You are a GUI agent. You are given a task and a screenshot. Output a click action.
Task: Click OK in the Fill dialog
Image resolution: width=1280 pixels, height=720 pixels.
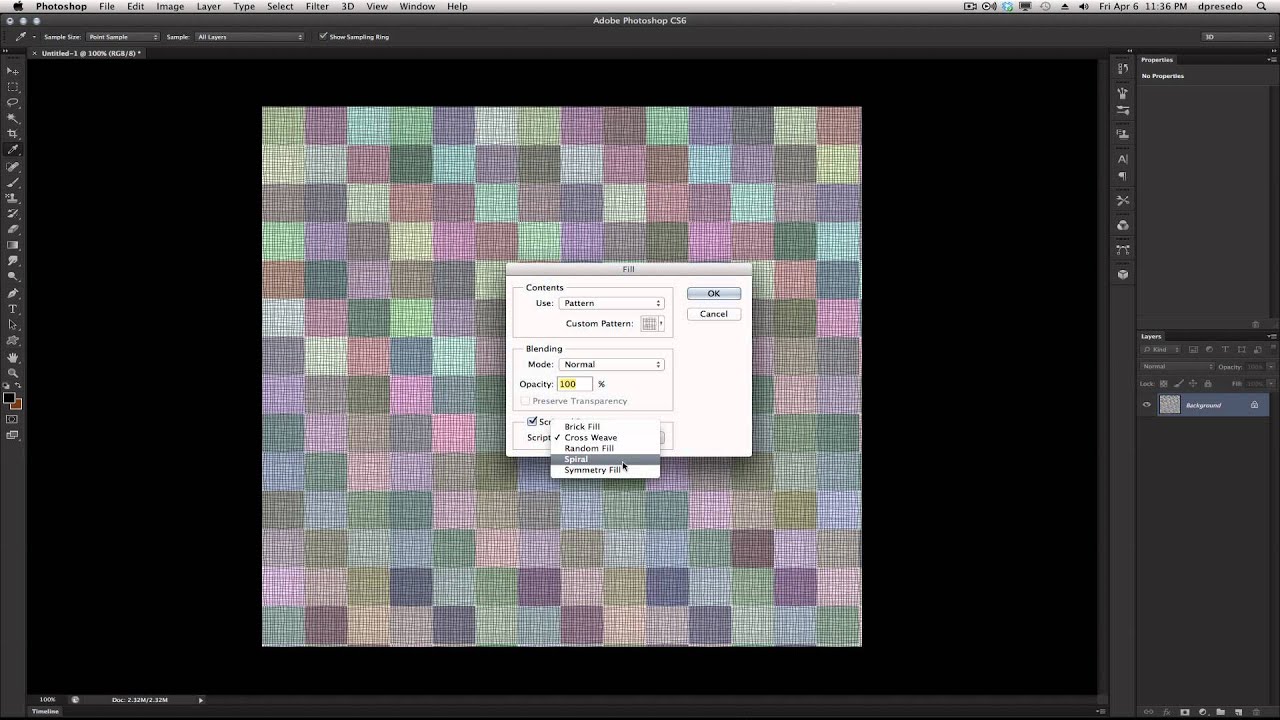point(714,293)
